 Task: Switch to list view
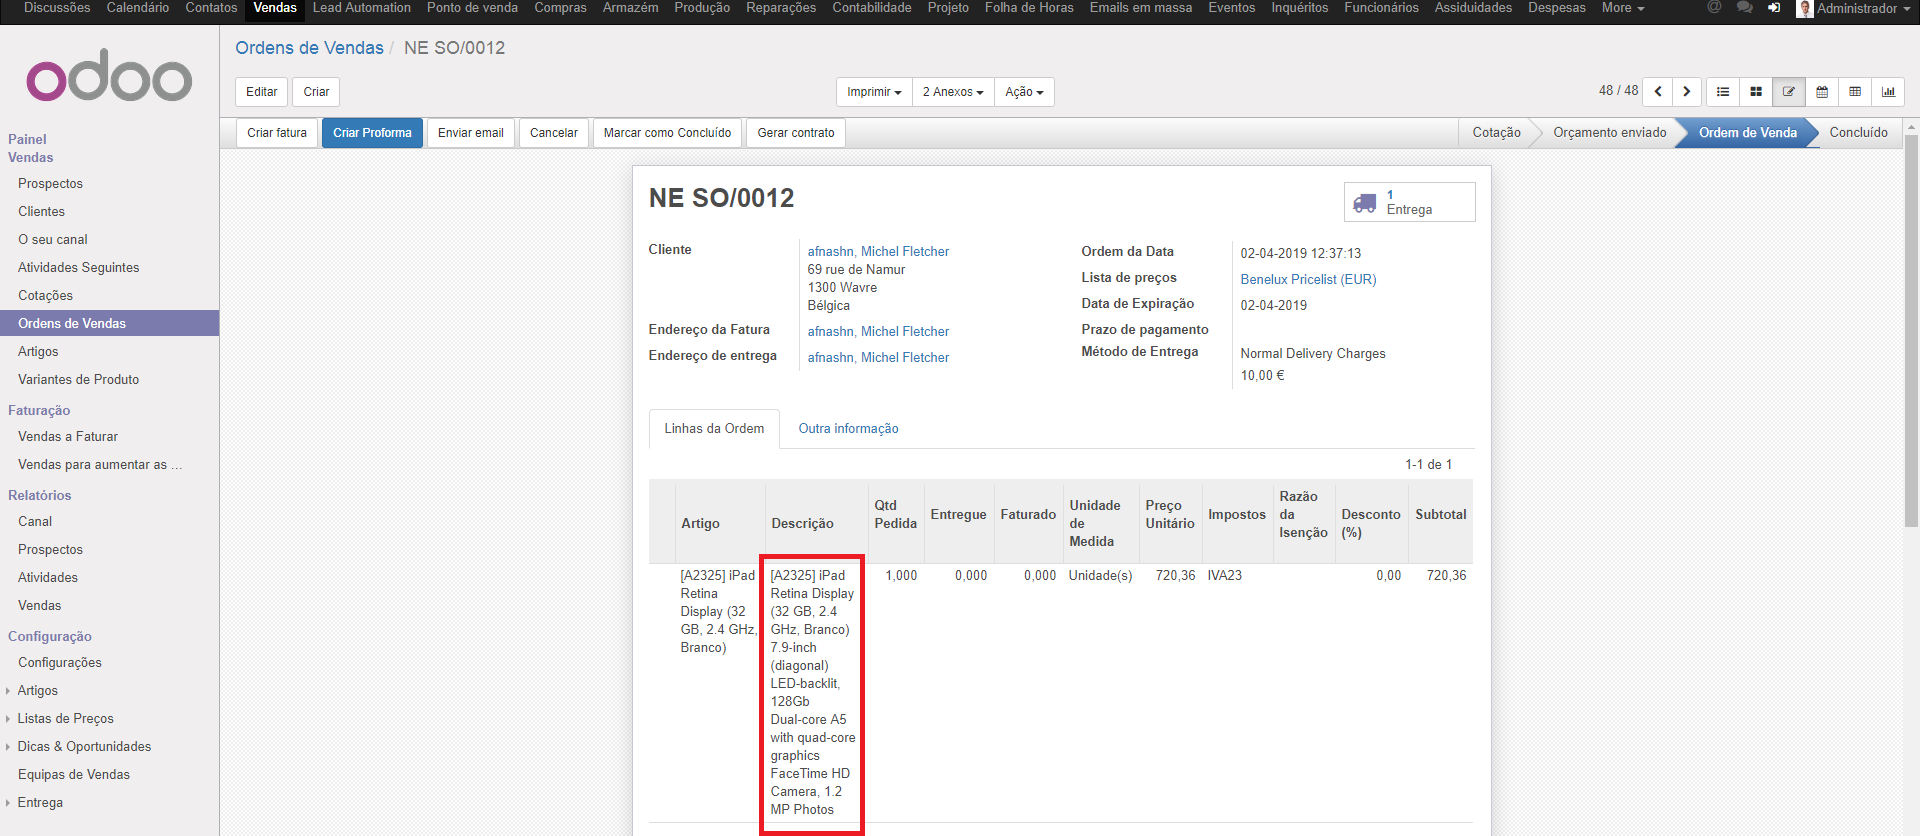[1723, 92]
